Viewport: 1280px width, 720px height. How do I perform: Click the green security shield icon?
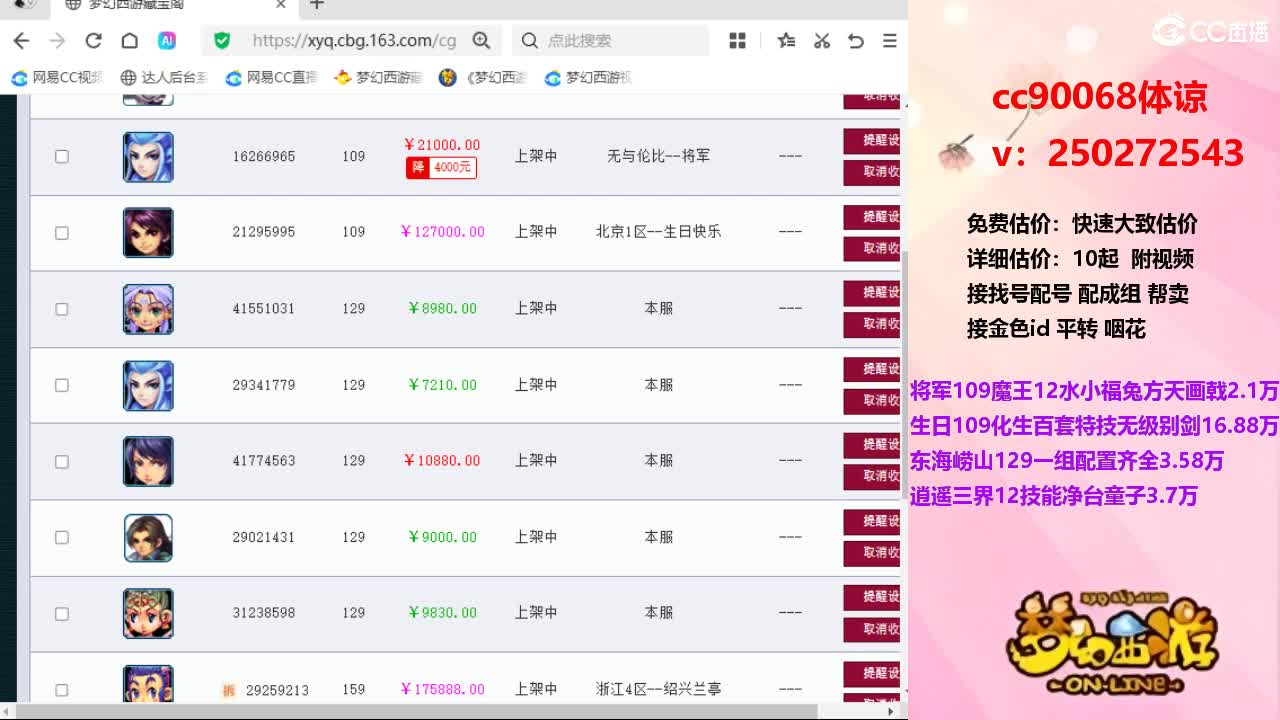pyautogui.click(x=222, y=41)
